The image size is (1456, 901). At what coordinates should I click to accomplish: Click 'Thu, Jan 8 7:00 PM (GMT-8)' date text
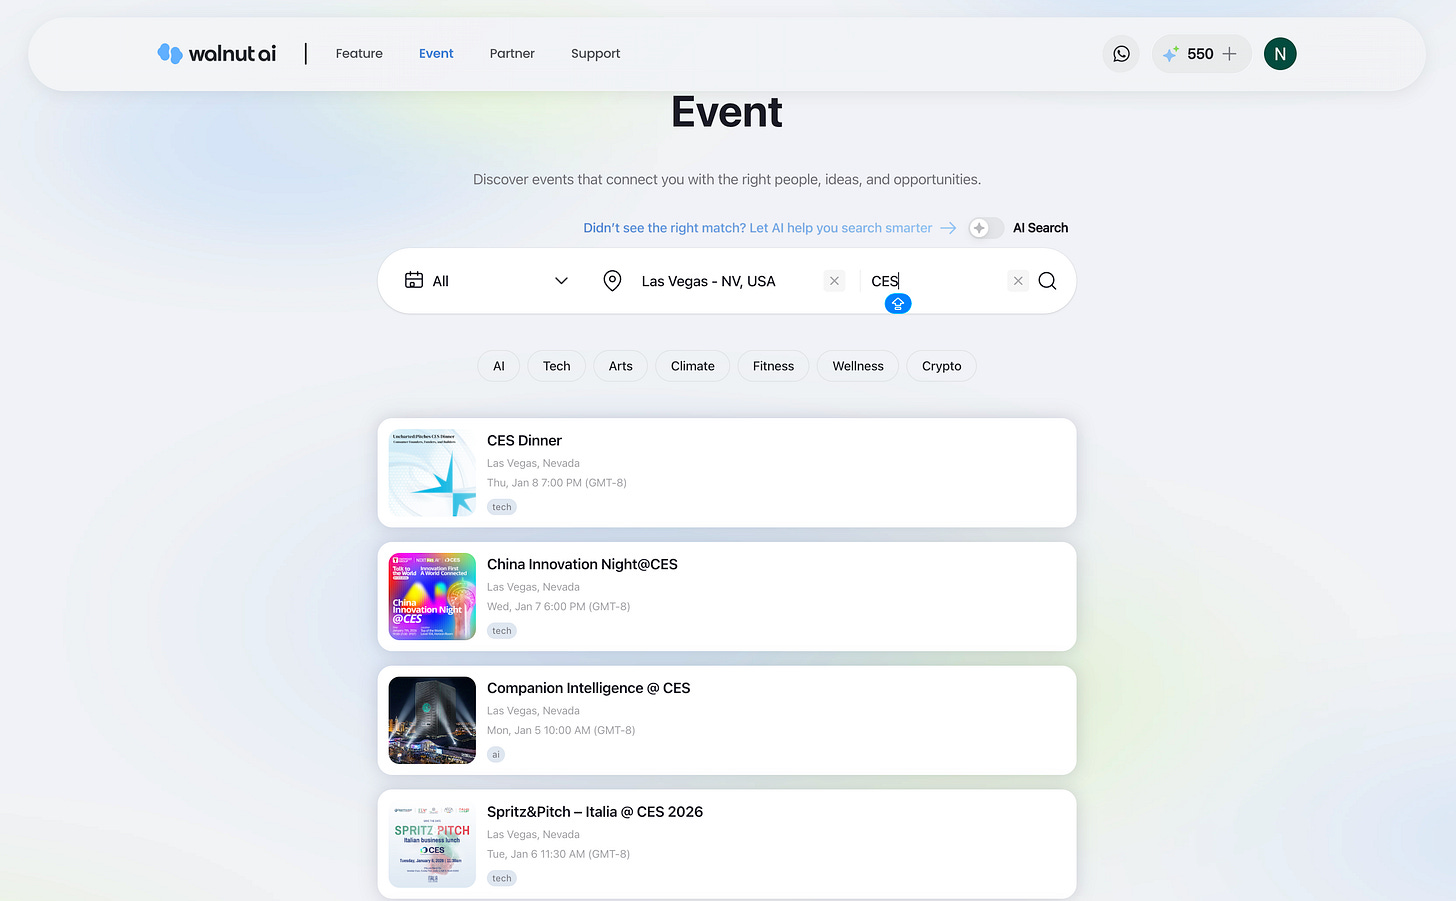(557, 483)
